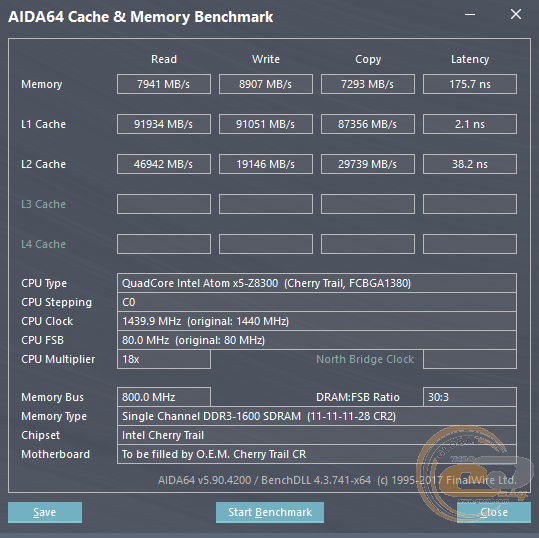Viewport: 539px width, 538px height.
Task: Select the Memory Read value 7941 MB/s
Action: [164, 84]
